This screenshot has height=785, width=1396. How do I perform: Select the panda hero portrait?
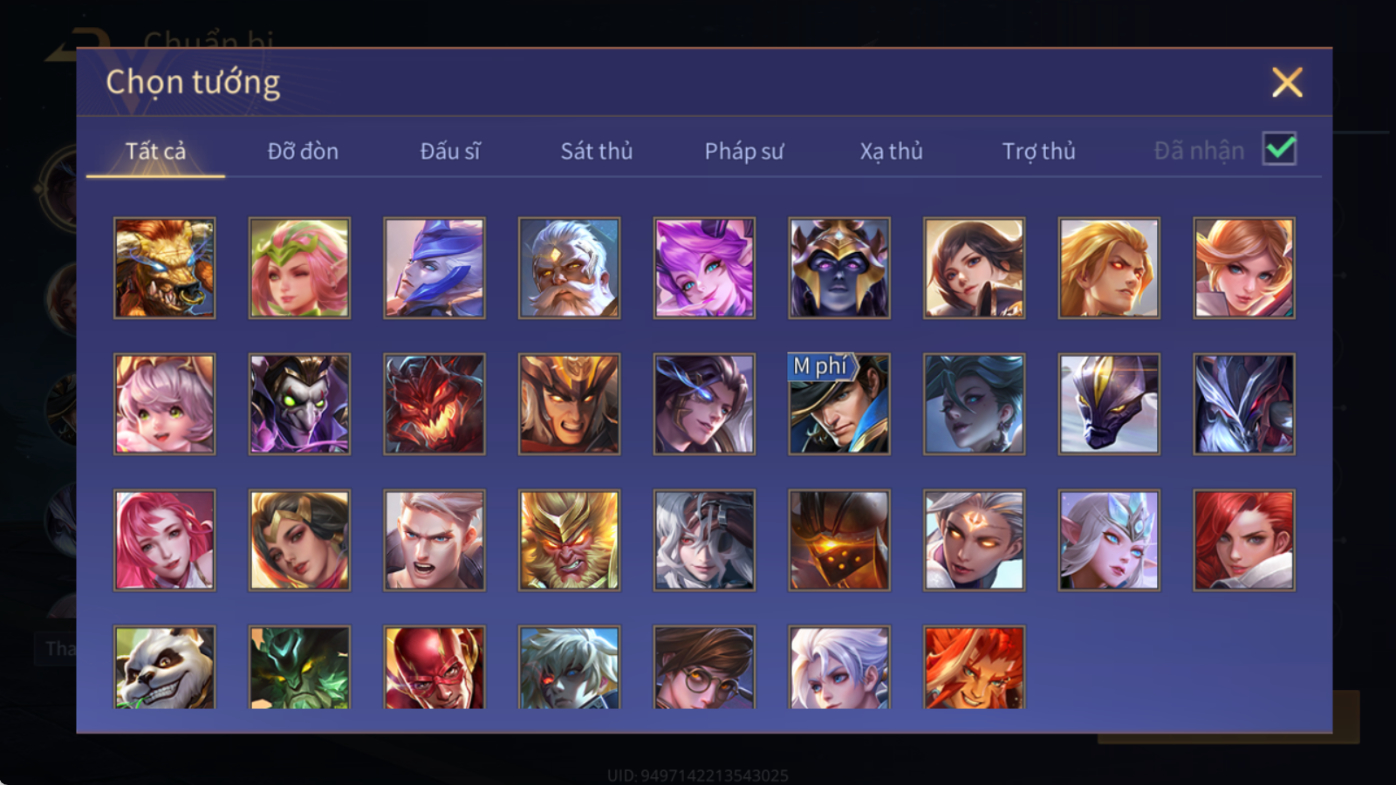pos(164,668)
